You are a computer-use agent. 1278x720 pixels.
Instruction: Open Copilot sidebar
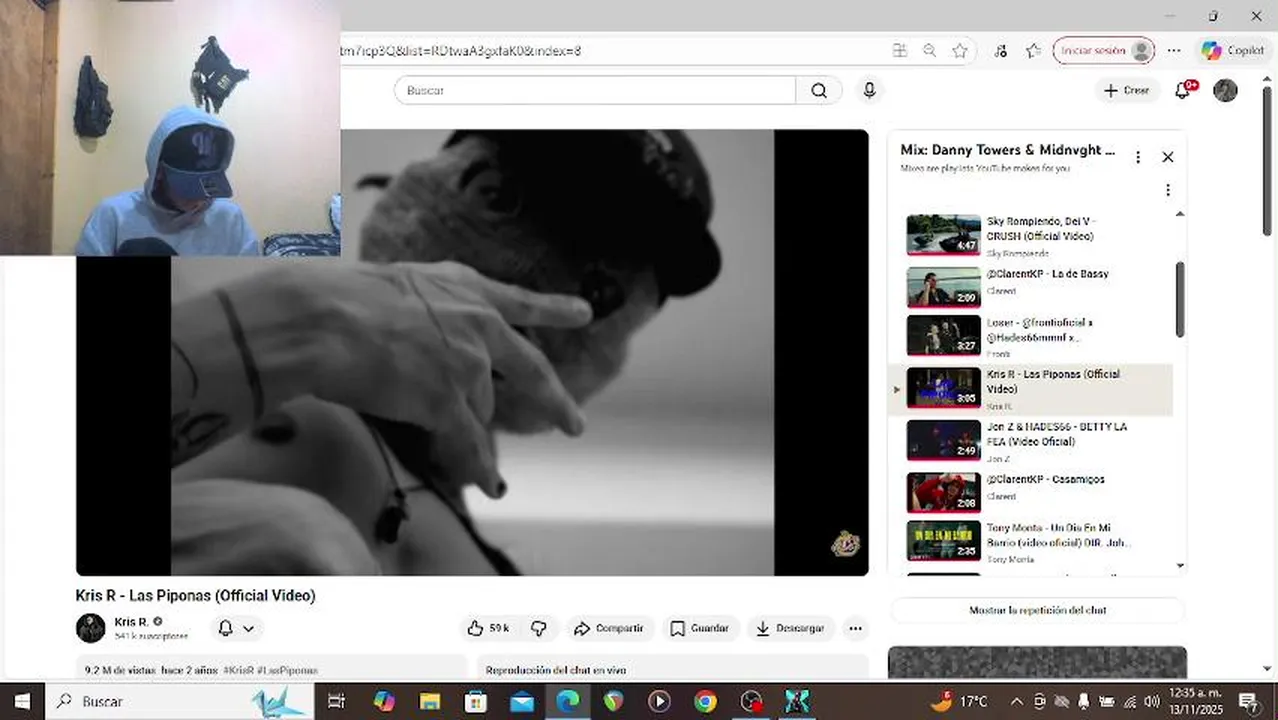(x=1233, y=51)
